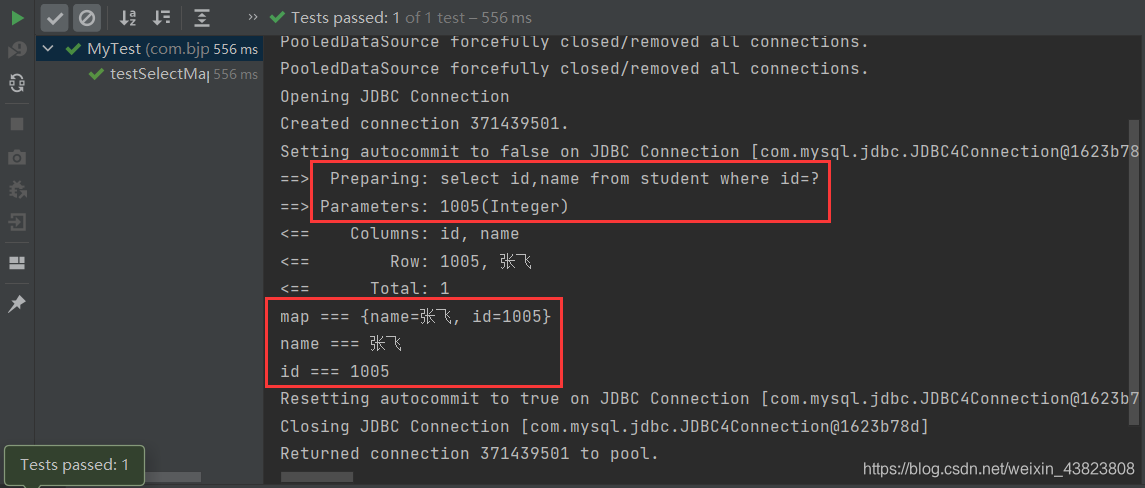Toggle auto-test rerun icon
Screen dimensions: 1145x488
coord(17,83)
